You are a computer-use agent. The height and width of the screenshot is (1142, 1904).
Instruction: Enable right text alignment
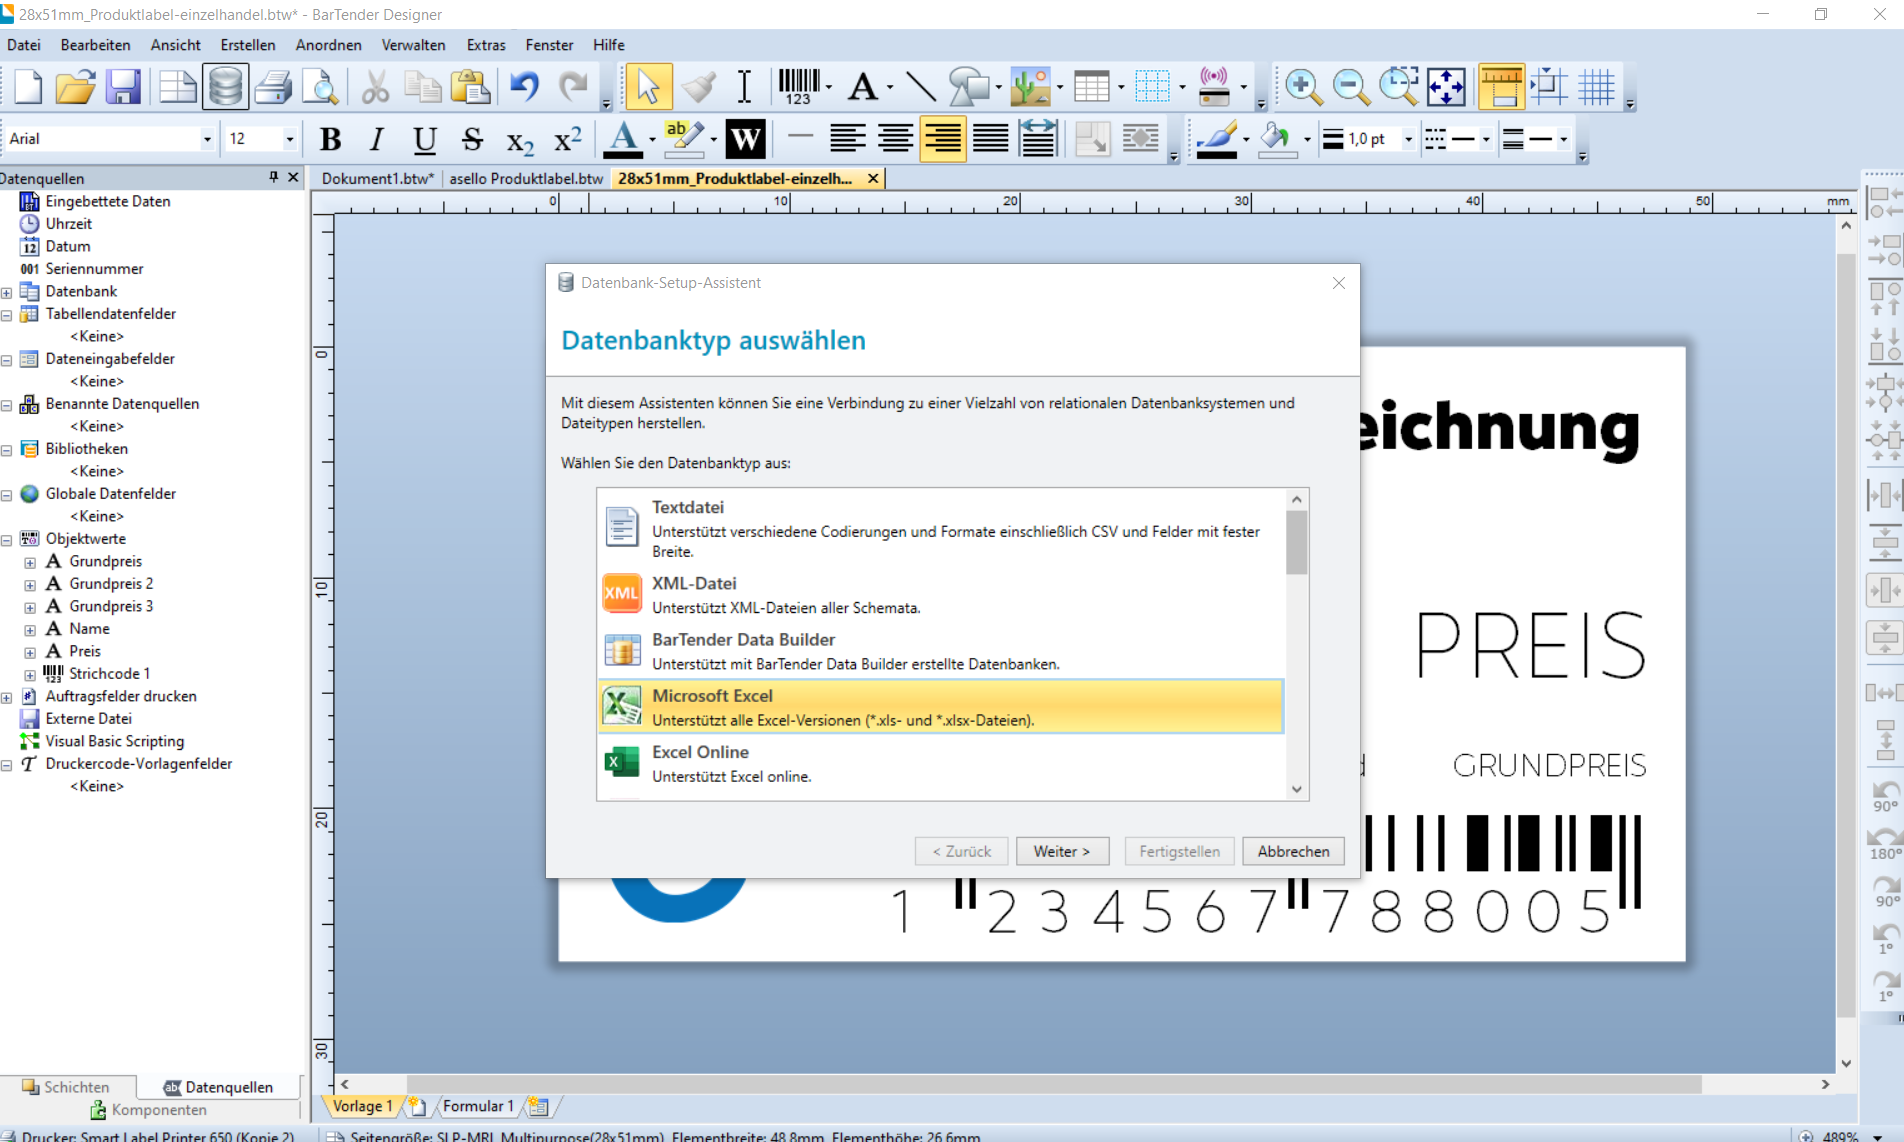942,139
